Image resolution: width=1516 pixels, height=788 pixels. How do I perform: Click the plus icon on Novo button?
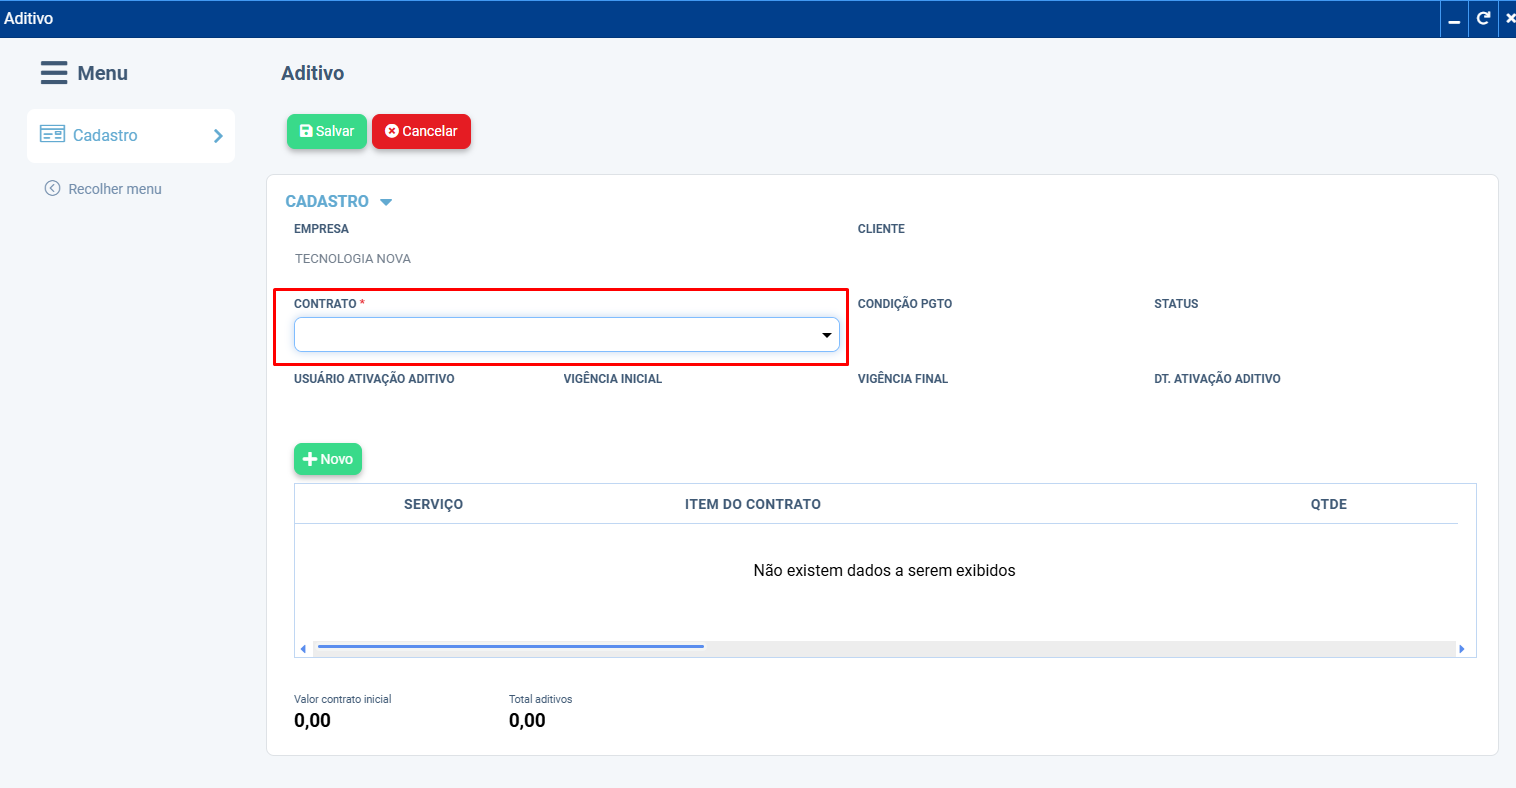310,459
